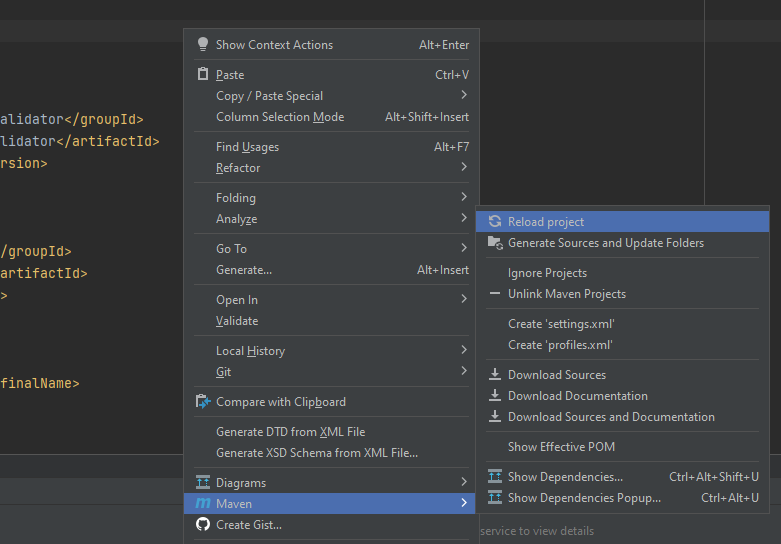The width and height of the screenshot is (781, 544).
Task: Open the Analyze menu entry
Action: [331, 219]
